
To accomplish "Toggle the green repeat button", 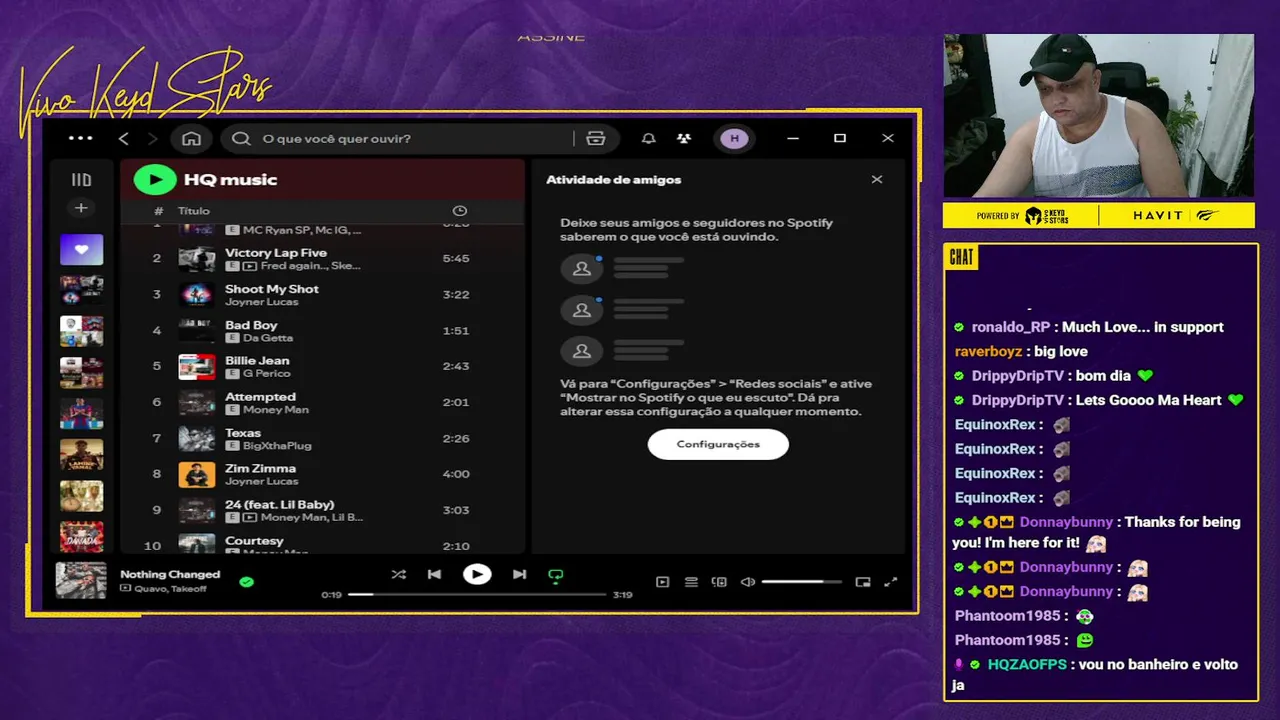I will (556, 575).
